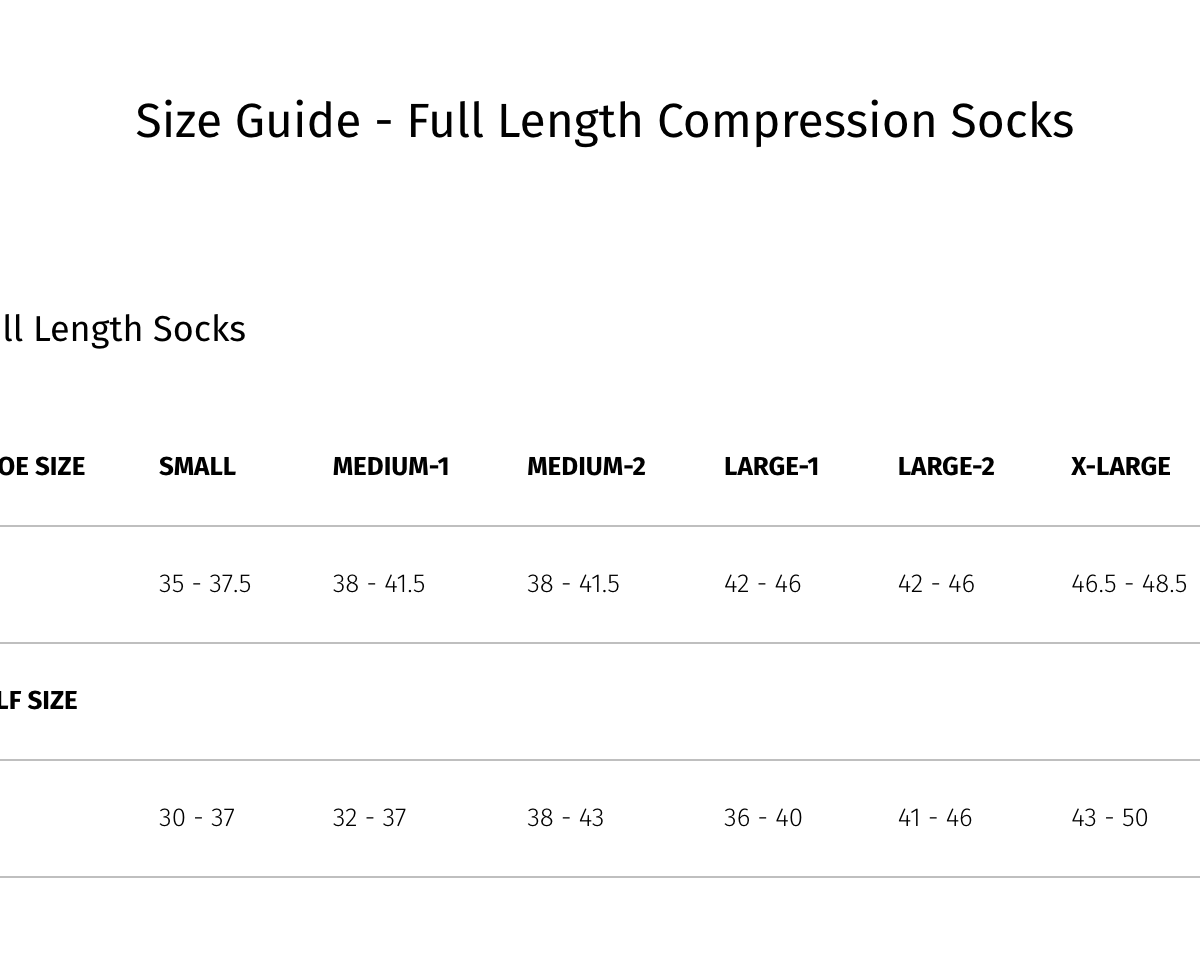
Task: Select the MEDIUM-1 column header
Action: (x=391, y=467)
